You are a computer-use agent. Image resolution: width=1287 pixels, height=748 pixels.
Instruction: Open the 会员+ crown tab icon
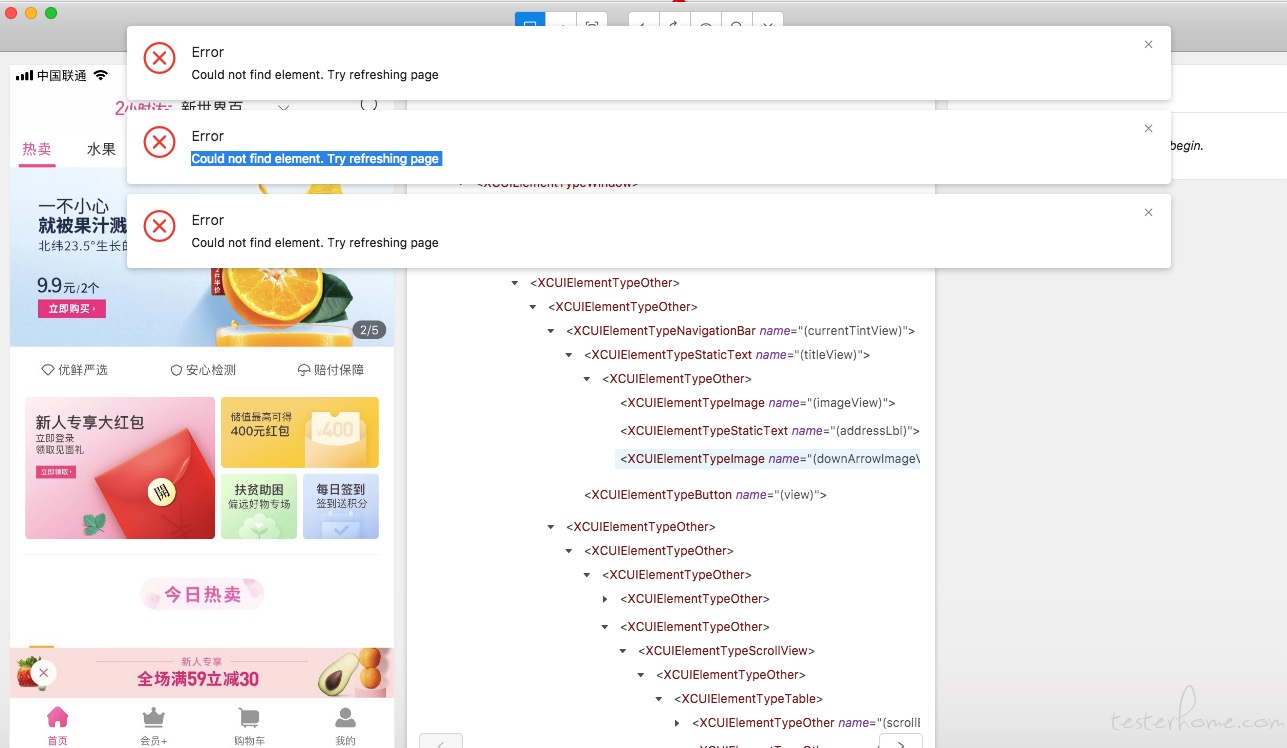click(x=153, y=717)
